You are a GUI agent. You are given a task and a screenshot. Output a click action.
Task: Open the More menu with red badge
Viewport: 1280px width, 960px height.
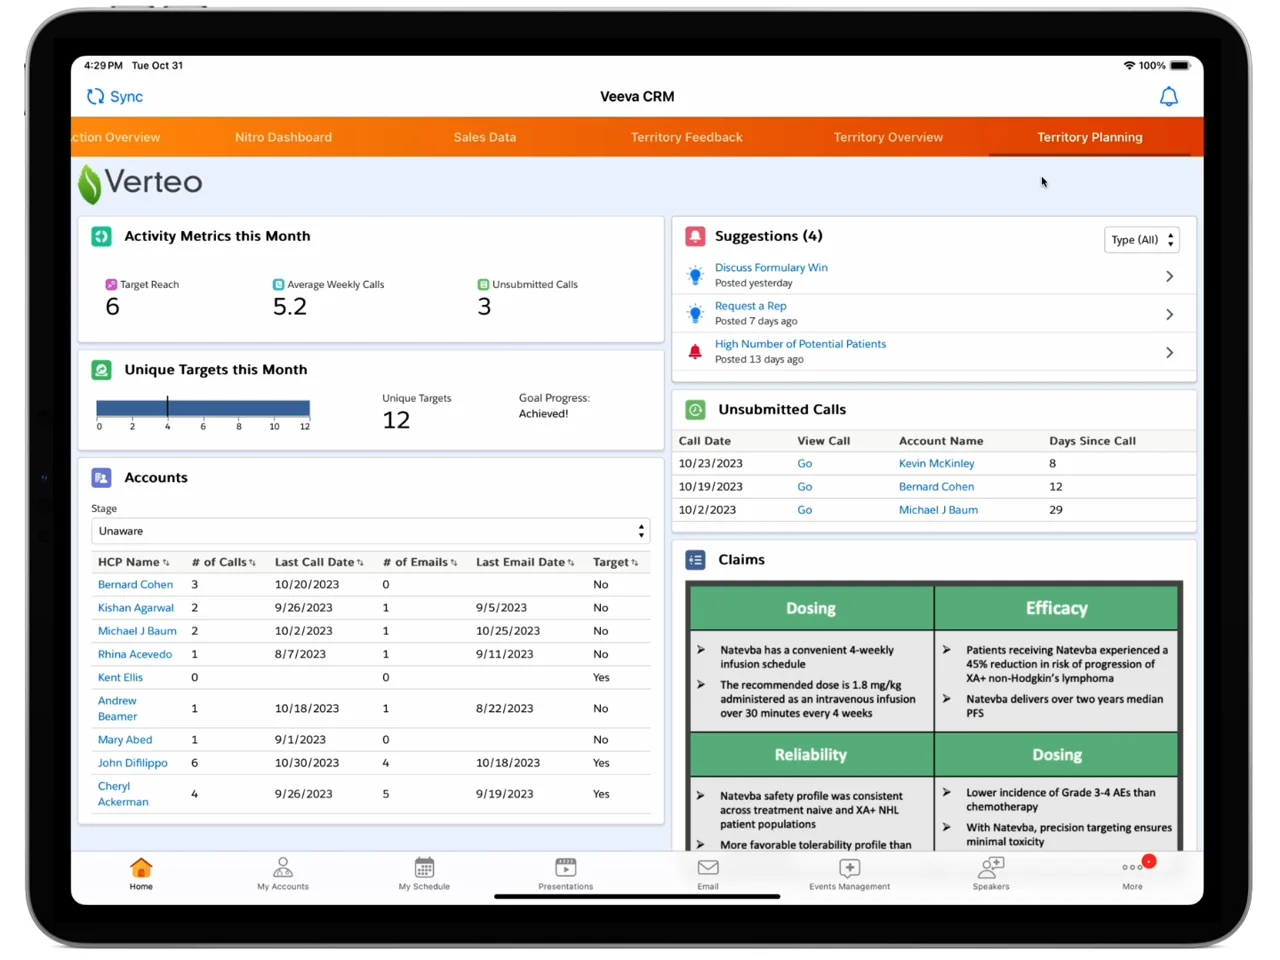coord(1132,872)
